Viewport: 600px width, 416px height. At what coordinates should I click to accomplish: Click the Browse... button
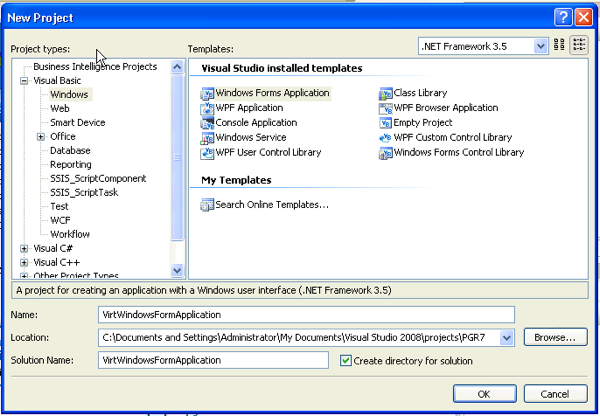554,338
